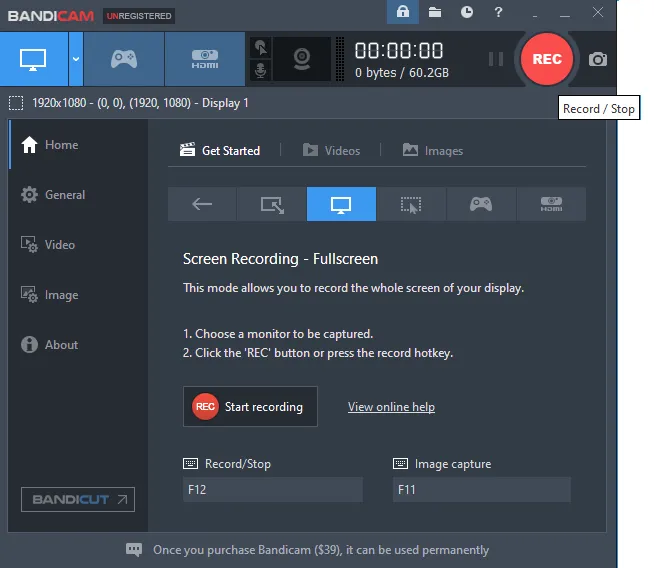
Task: Open the General settings section
Action: 78,195
